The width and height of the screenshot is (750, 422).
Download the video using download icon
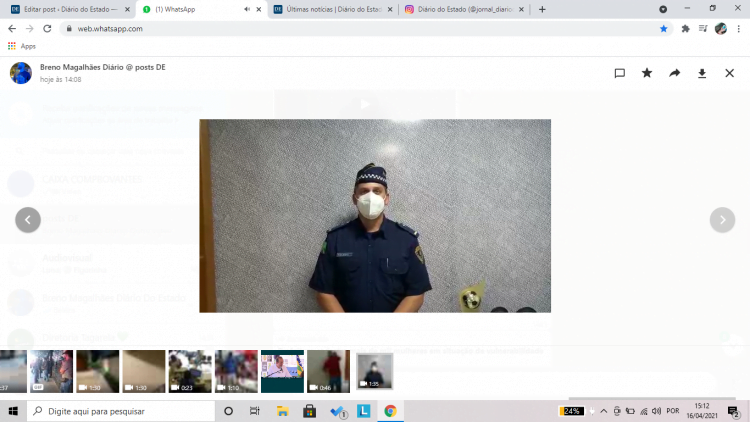tap(702, 73)
